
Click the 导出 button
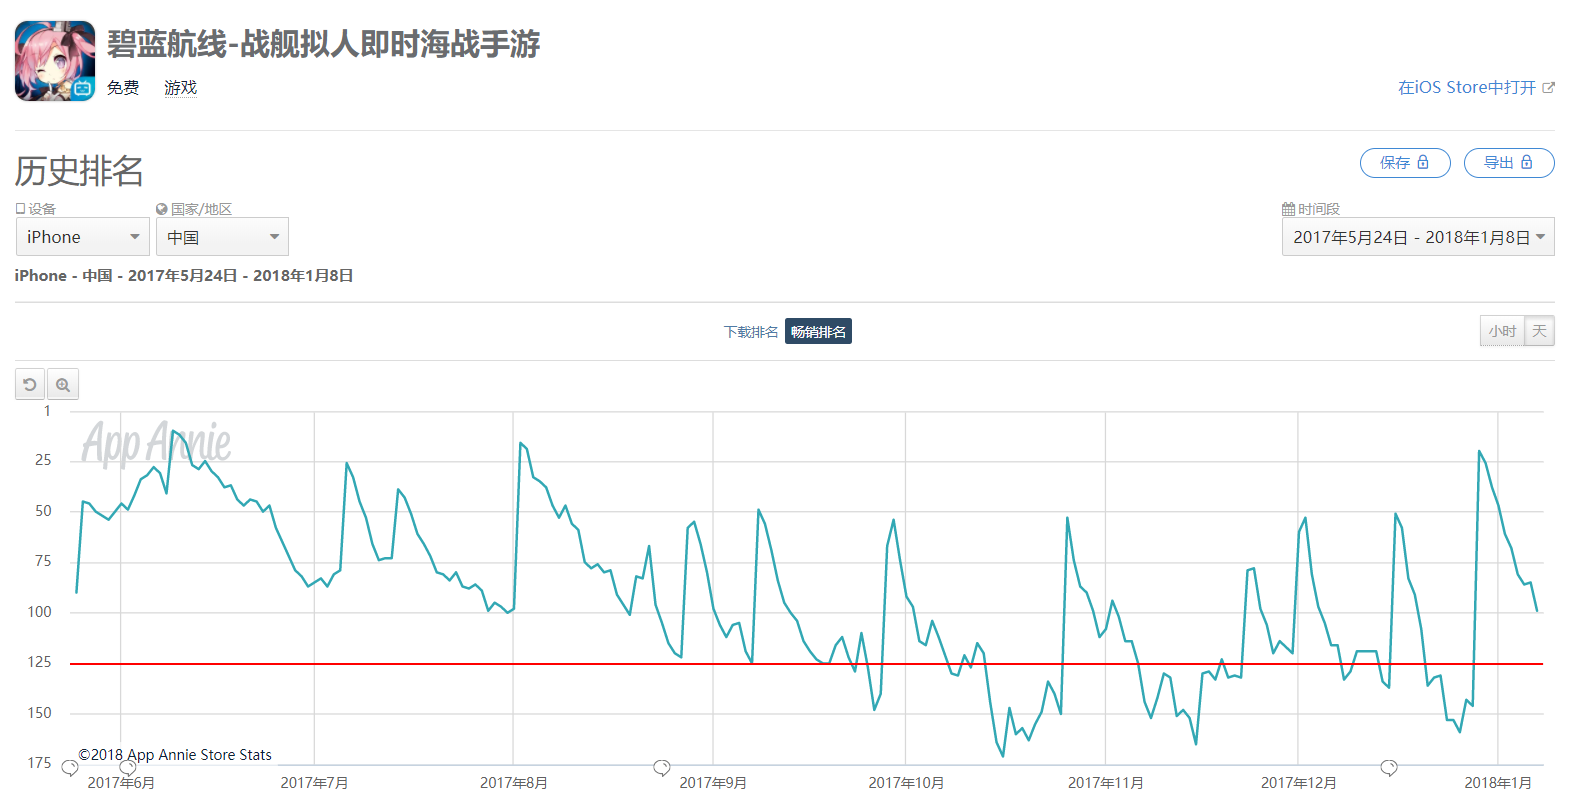[x=1509, y=163]
